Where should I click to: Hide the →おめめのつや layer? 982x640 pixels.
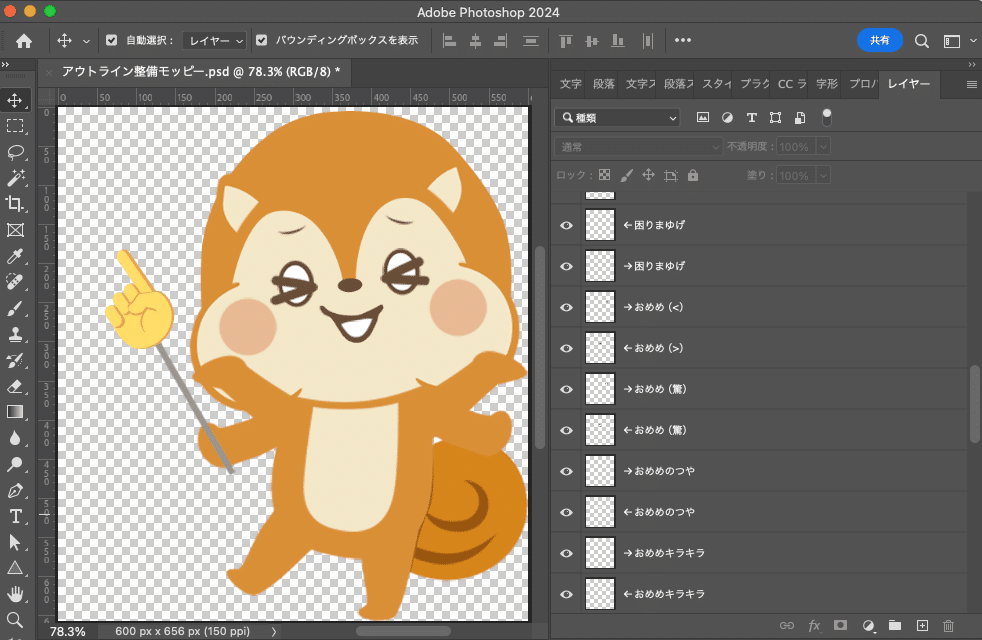pos(566,472)
